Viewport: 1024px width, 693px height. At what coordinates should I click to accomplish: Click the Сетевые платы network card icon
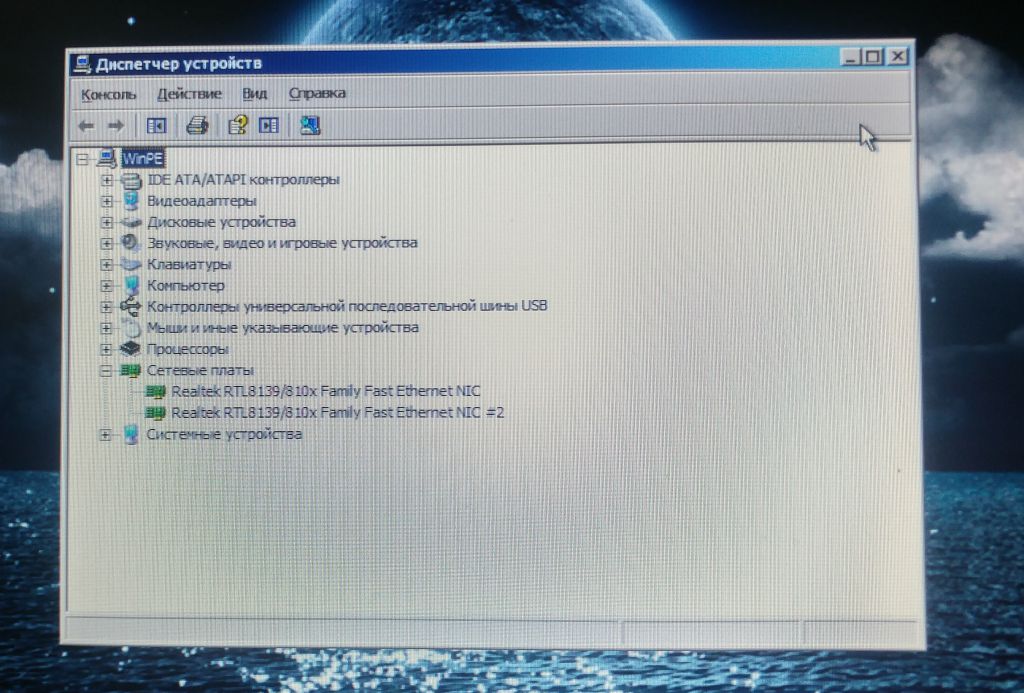point(131,370)
